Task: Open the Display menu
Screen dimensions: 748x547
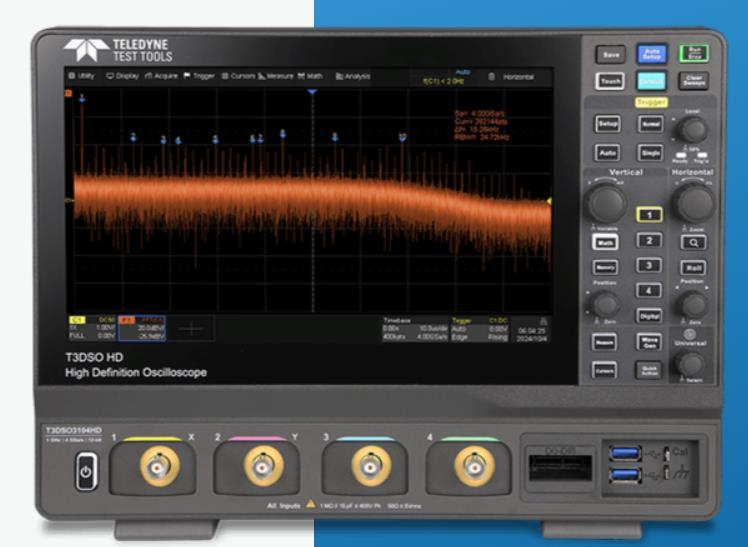Action: [123, 76]
